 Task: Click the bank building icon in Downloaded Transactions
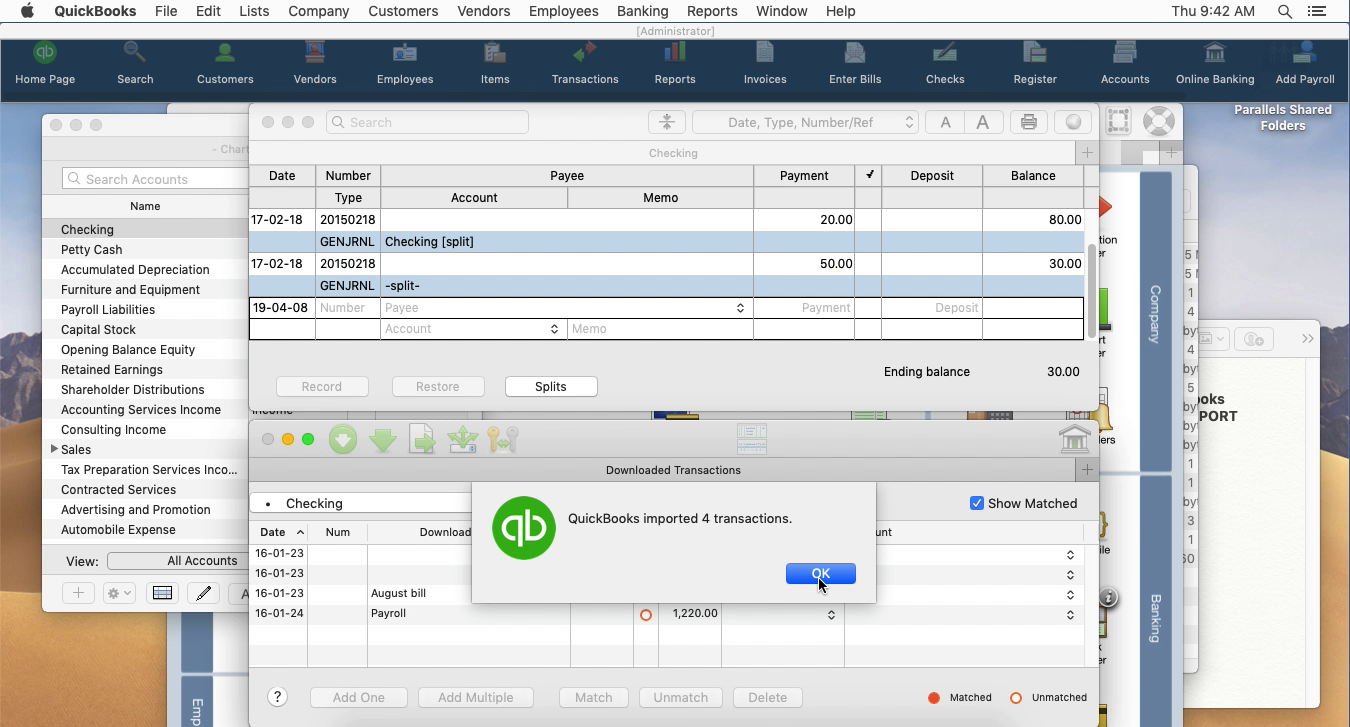point(1074,439)
